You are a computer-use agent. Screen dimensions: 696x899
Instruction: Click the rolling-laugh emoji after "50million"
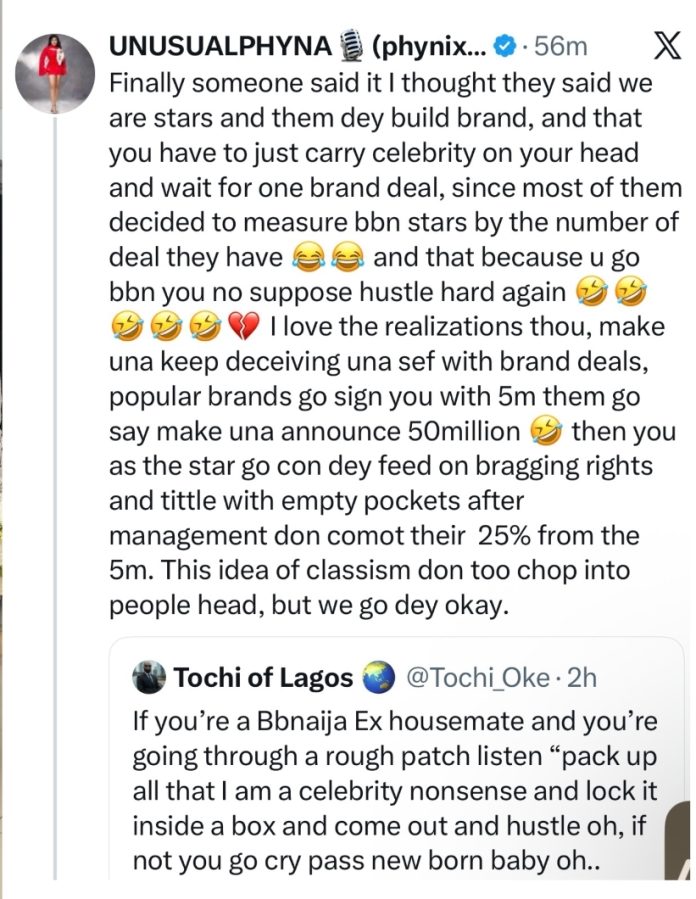pyautogui.click(x=546, y=432)
